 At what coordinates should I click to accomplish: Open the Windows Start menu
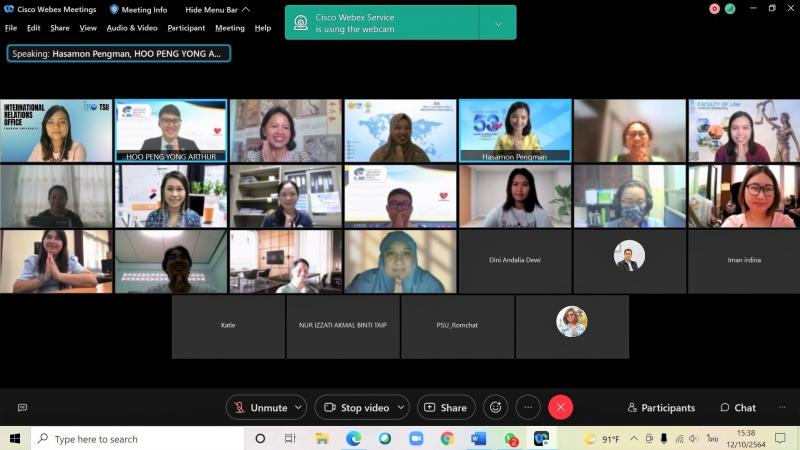(15, 438)
